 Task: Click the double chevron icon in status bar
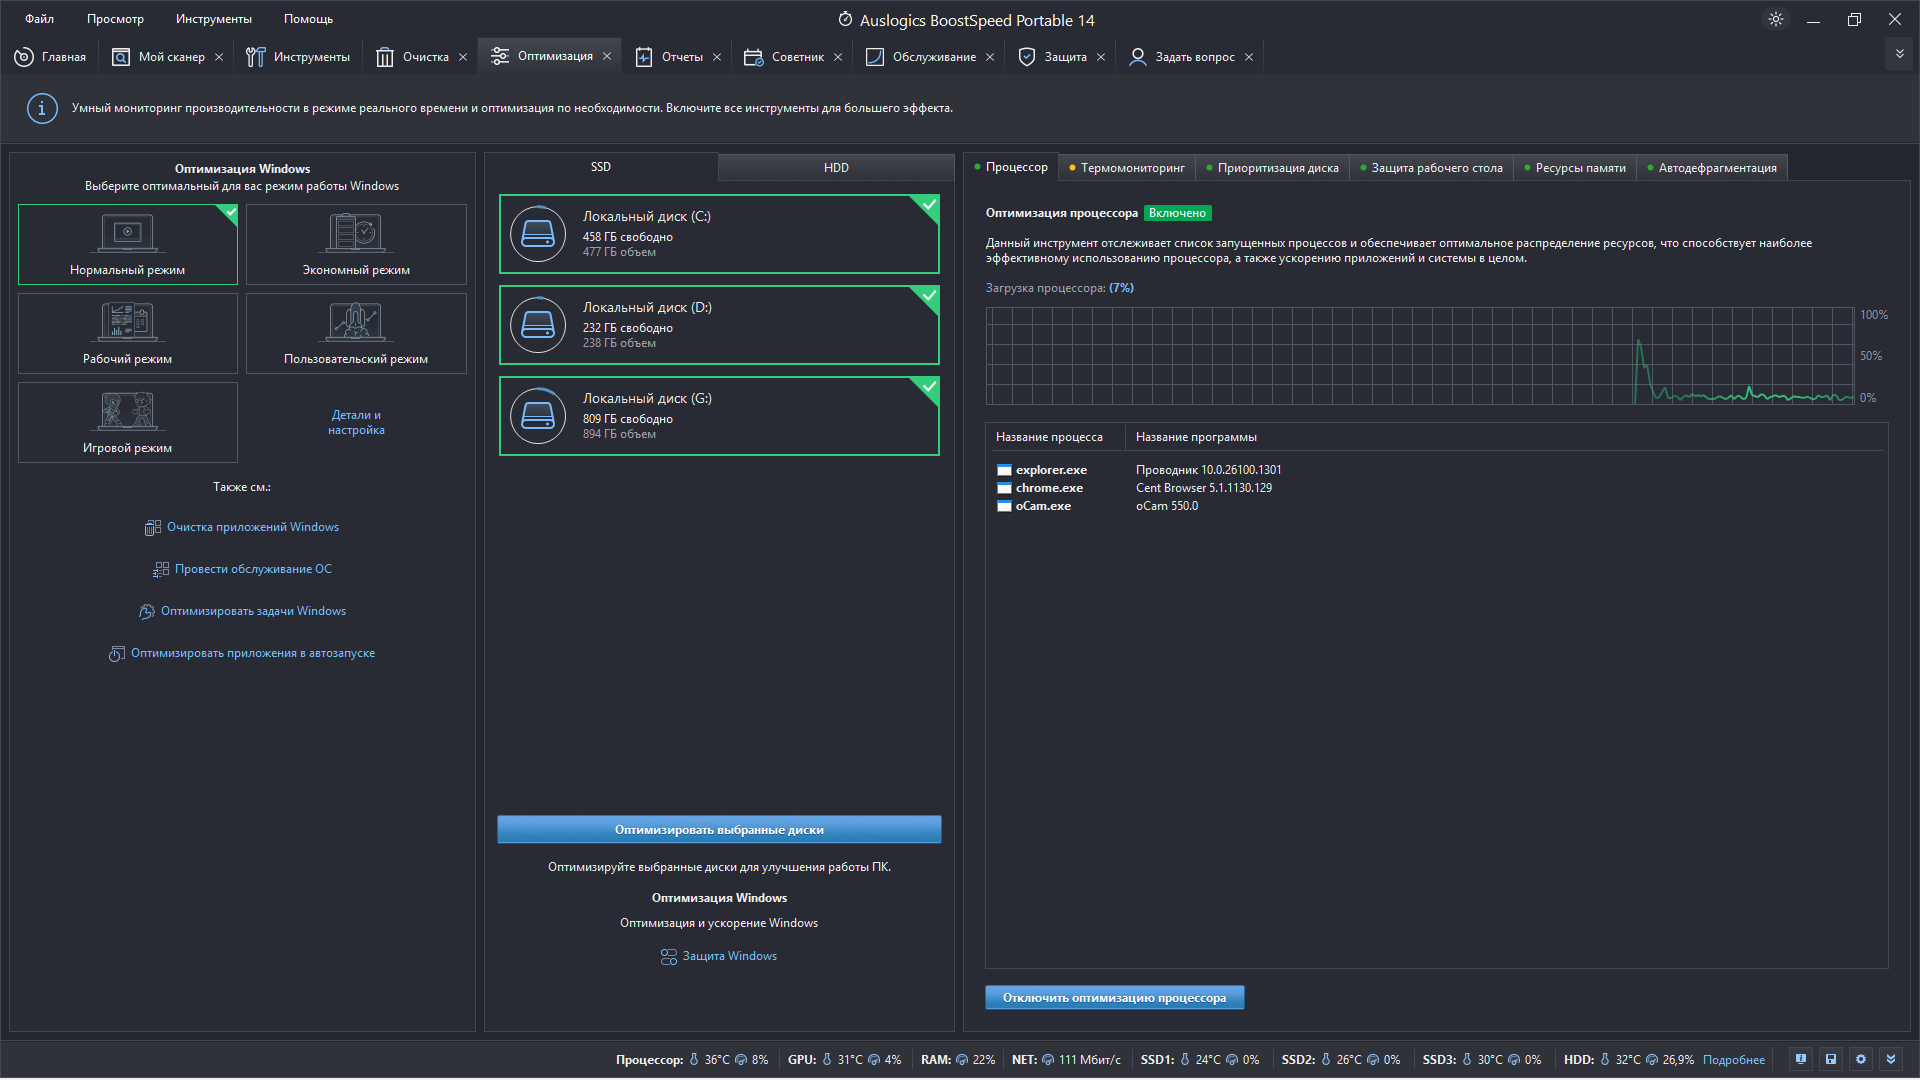1891,1059
